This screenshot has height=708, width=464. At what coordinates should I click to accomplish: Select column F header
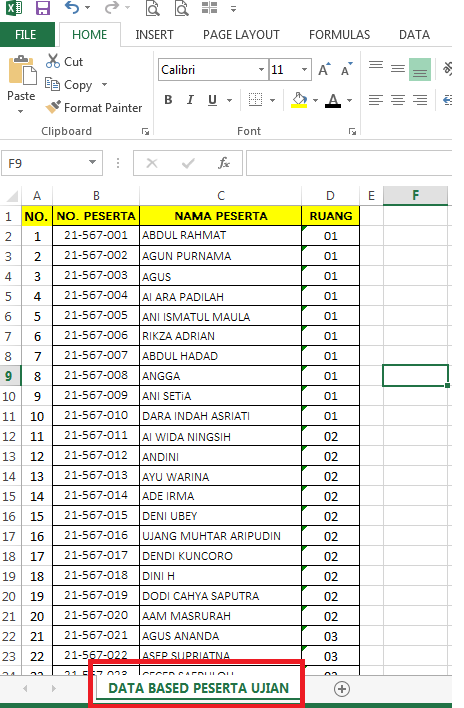pos(415,196)
